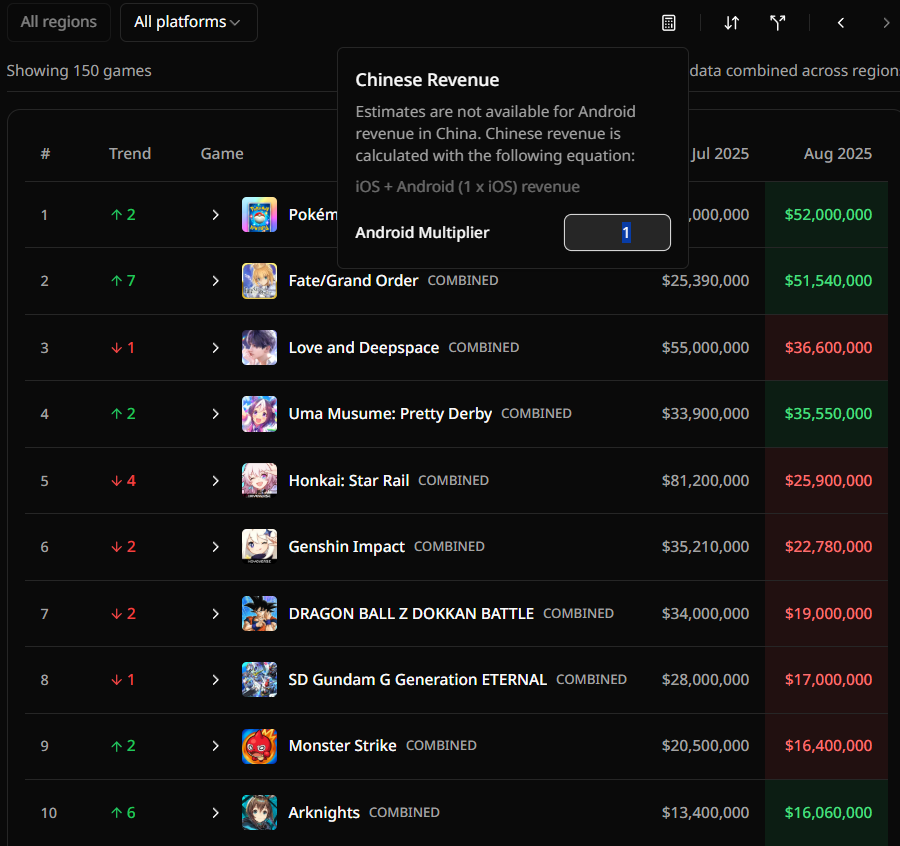Go to next month with right chevron
The width and height of the screenshot is (900, 846).
pos(886,23)
